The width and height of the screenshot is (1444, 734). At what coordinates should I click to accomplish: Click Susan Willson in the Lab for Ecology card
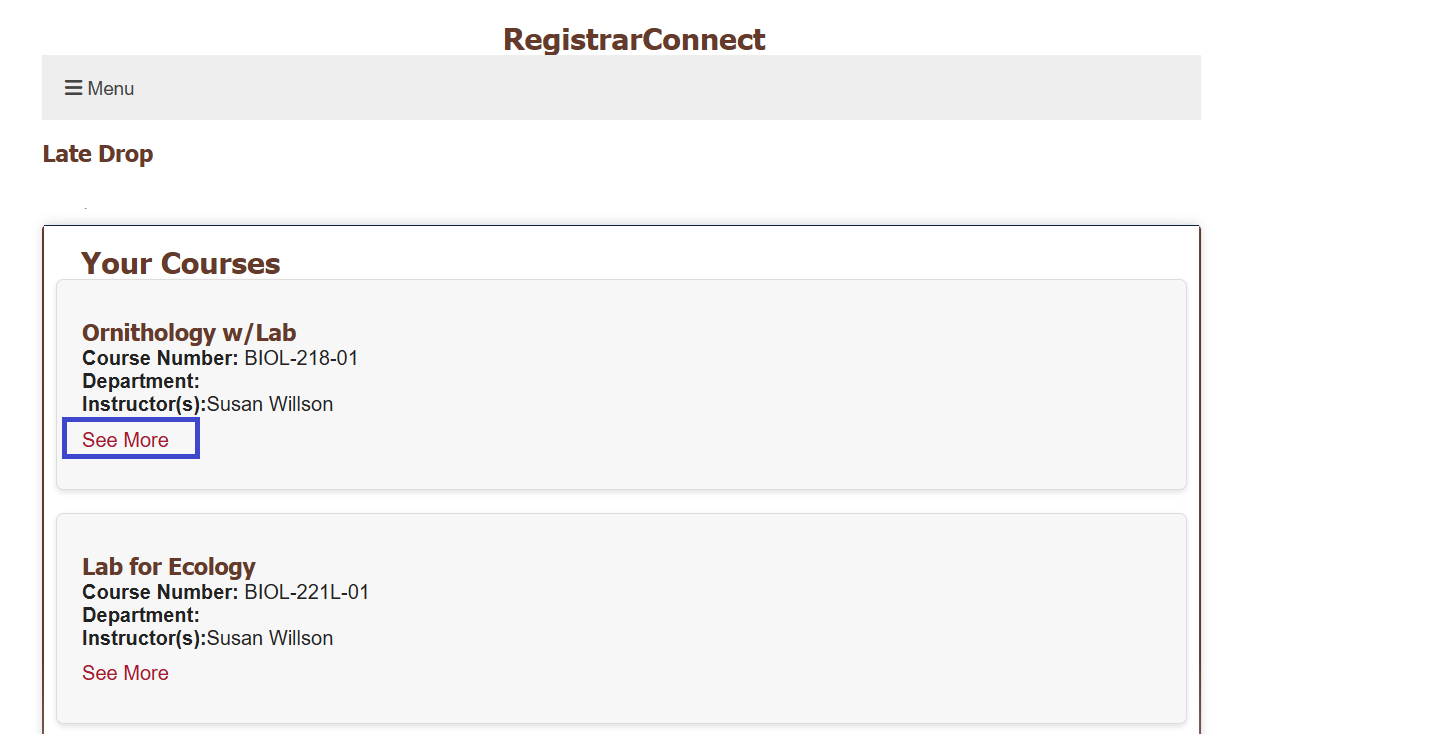(270, 638)
